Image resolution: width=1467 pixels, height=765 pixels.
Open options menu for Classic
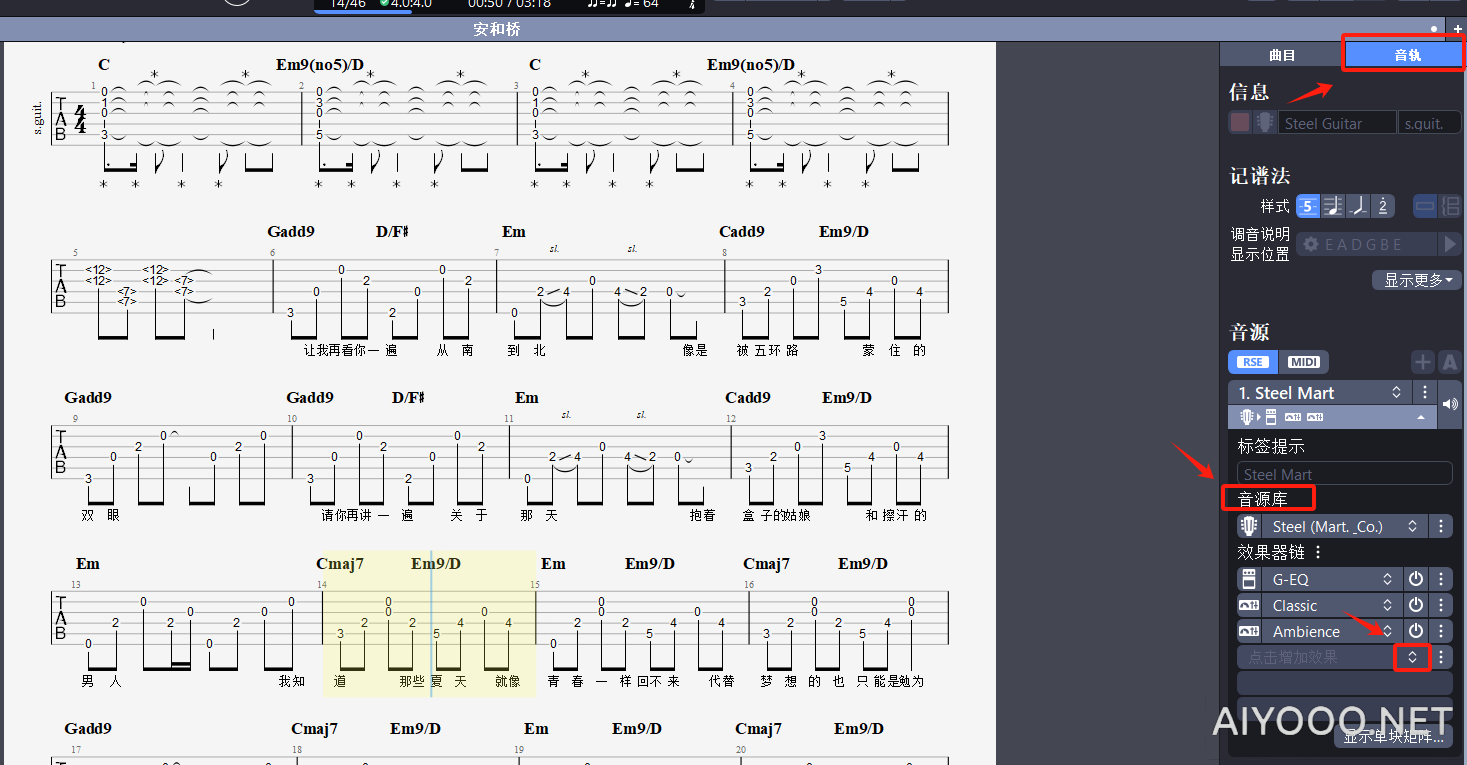[1441, 605]
